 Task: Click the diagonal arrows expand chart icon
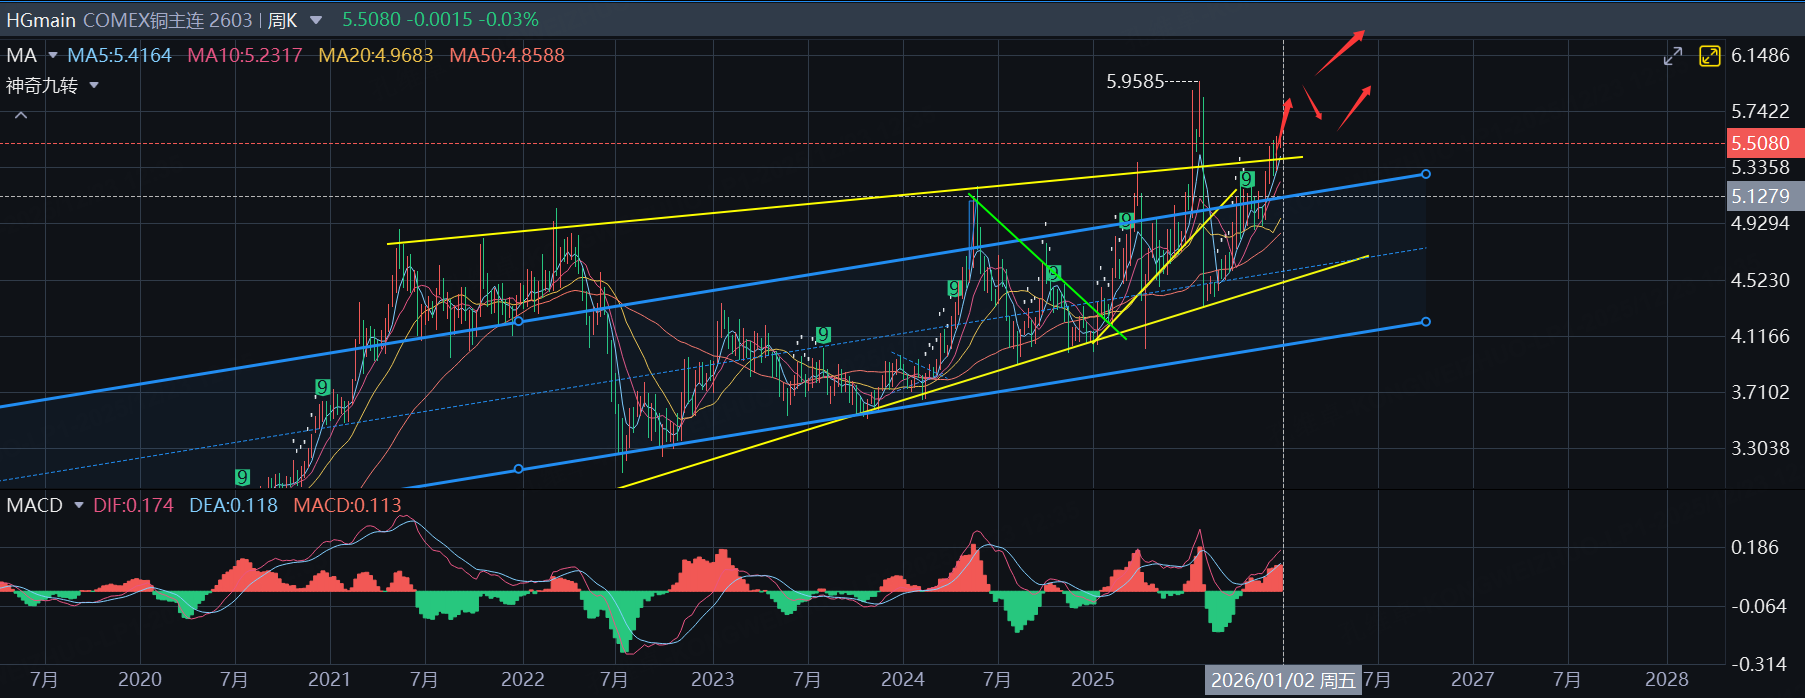(1673, 56)
